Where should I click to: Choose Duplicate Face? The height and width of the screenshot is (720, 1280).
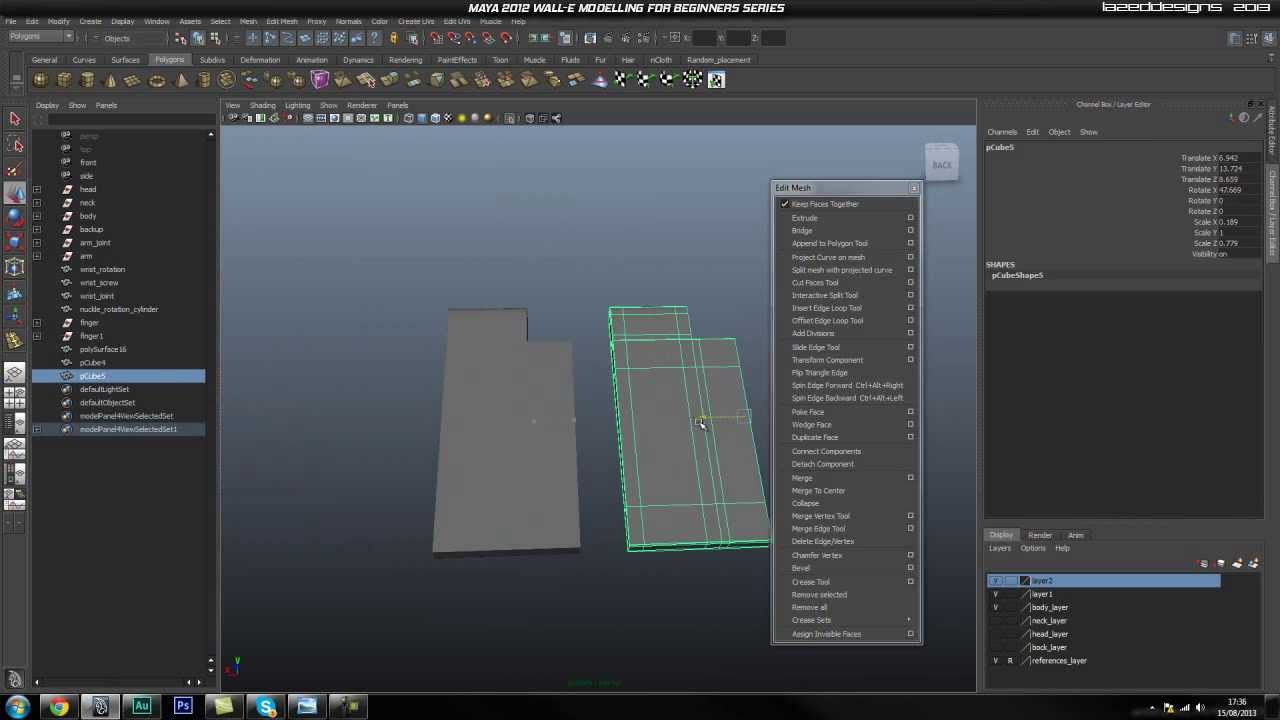tap(815, 437)
